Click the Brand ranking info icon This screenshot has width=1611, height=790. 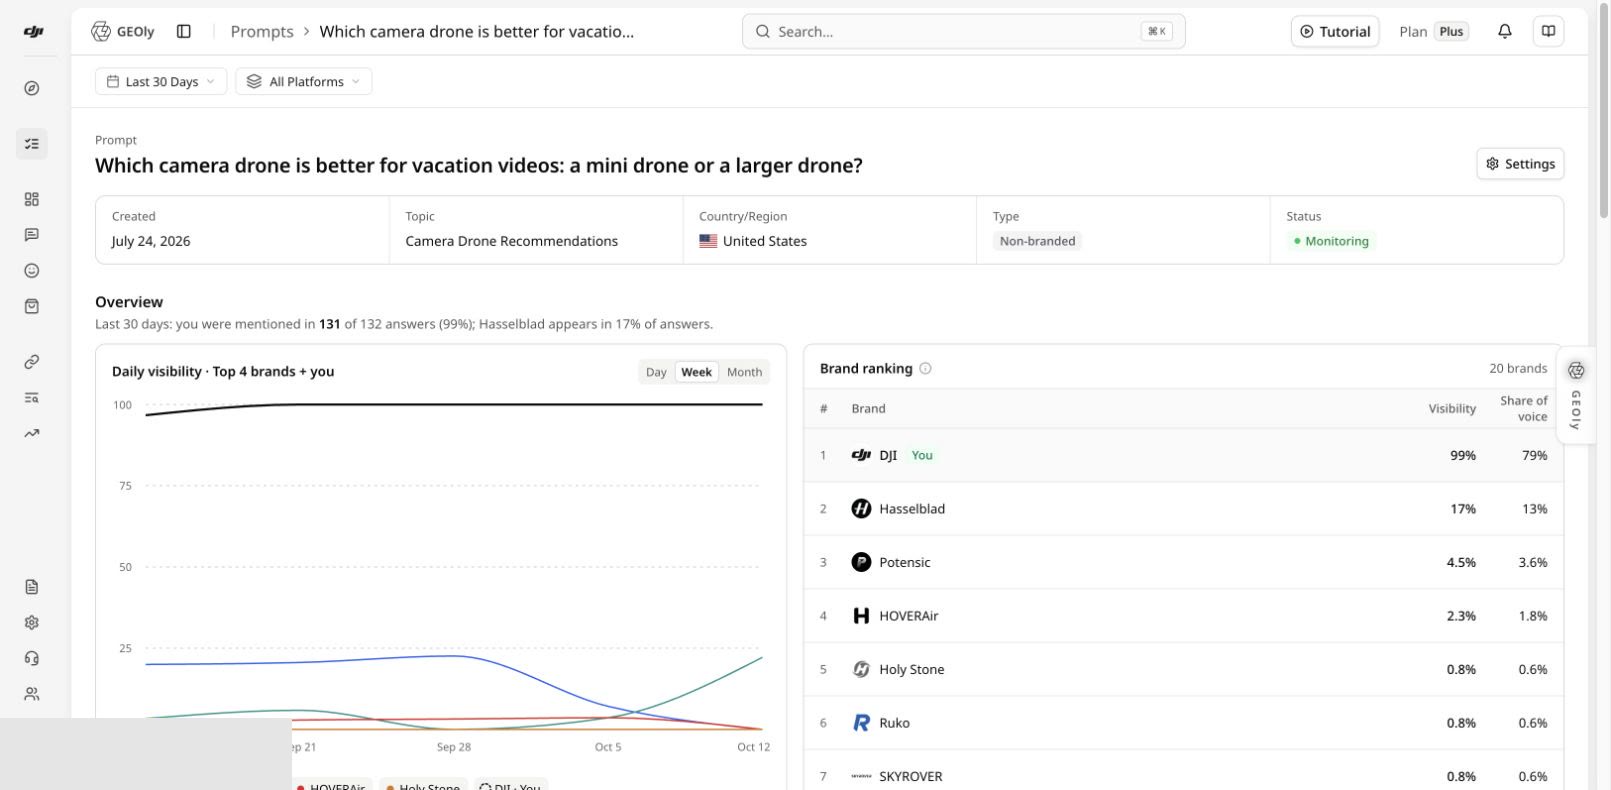point(925,368)
